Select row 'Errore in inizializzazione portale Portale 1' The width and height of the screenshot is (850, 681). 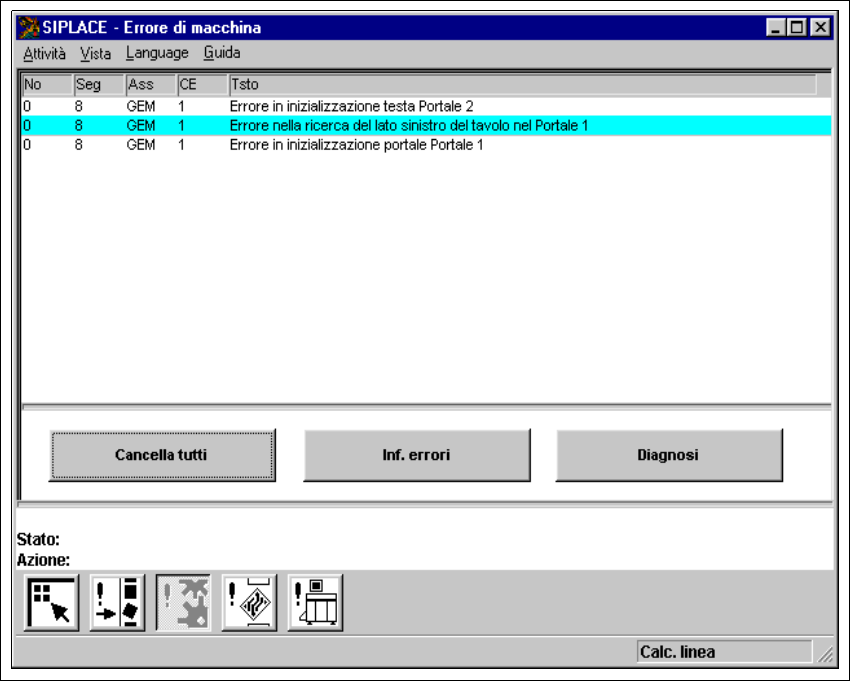pyautogui.click(x=426, y=145)
